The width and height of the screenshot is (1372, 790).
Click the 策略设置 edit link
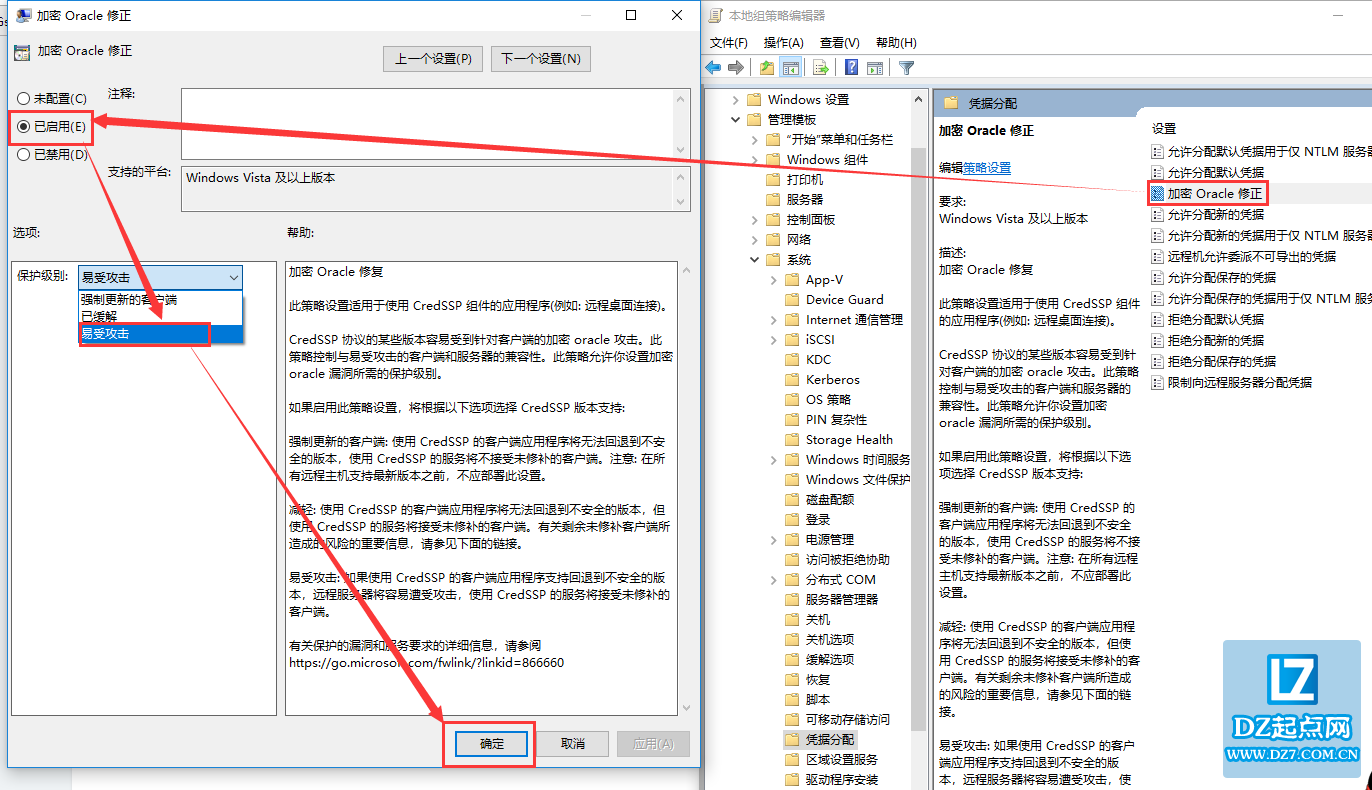[x=987, y=168]
